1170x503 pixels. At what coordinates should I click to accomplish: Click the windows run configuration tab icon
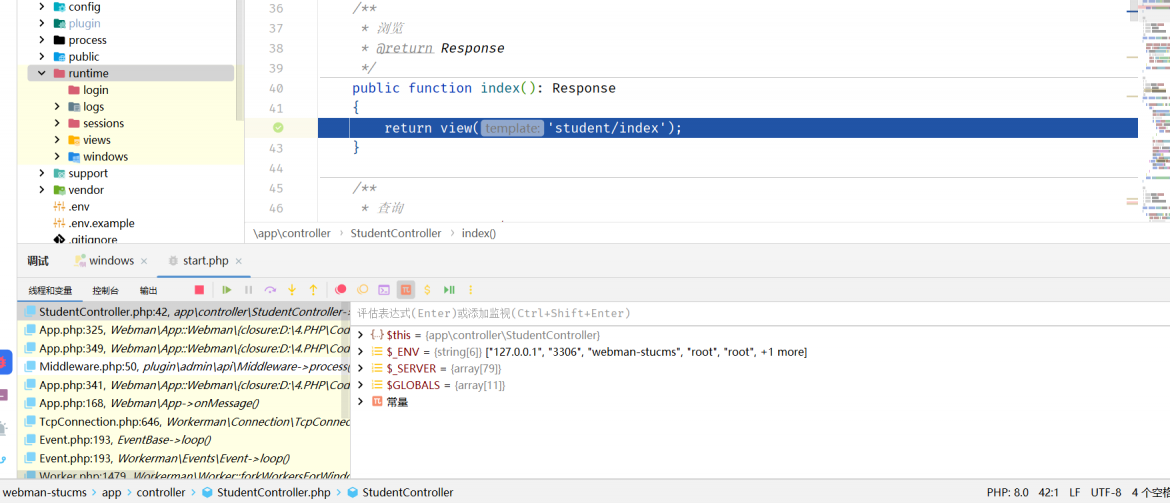point(81,260)
